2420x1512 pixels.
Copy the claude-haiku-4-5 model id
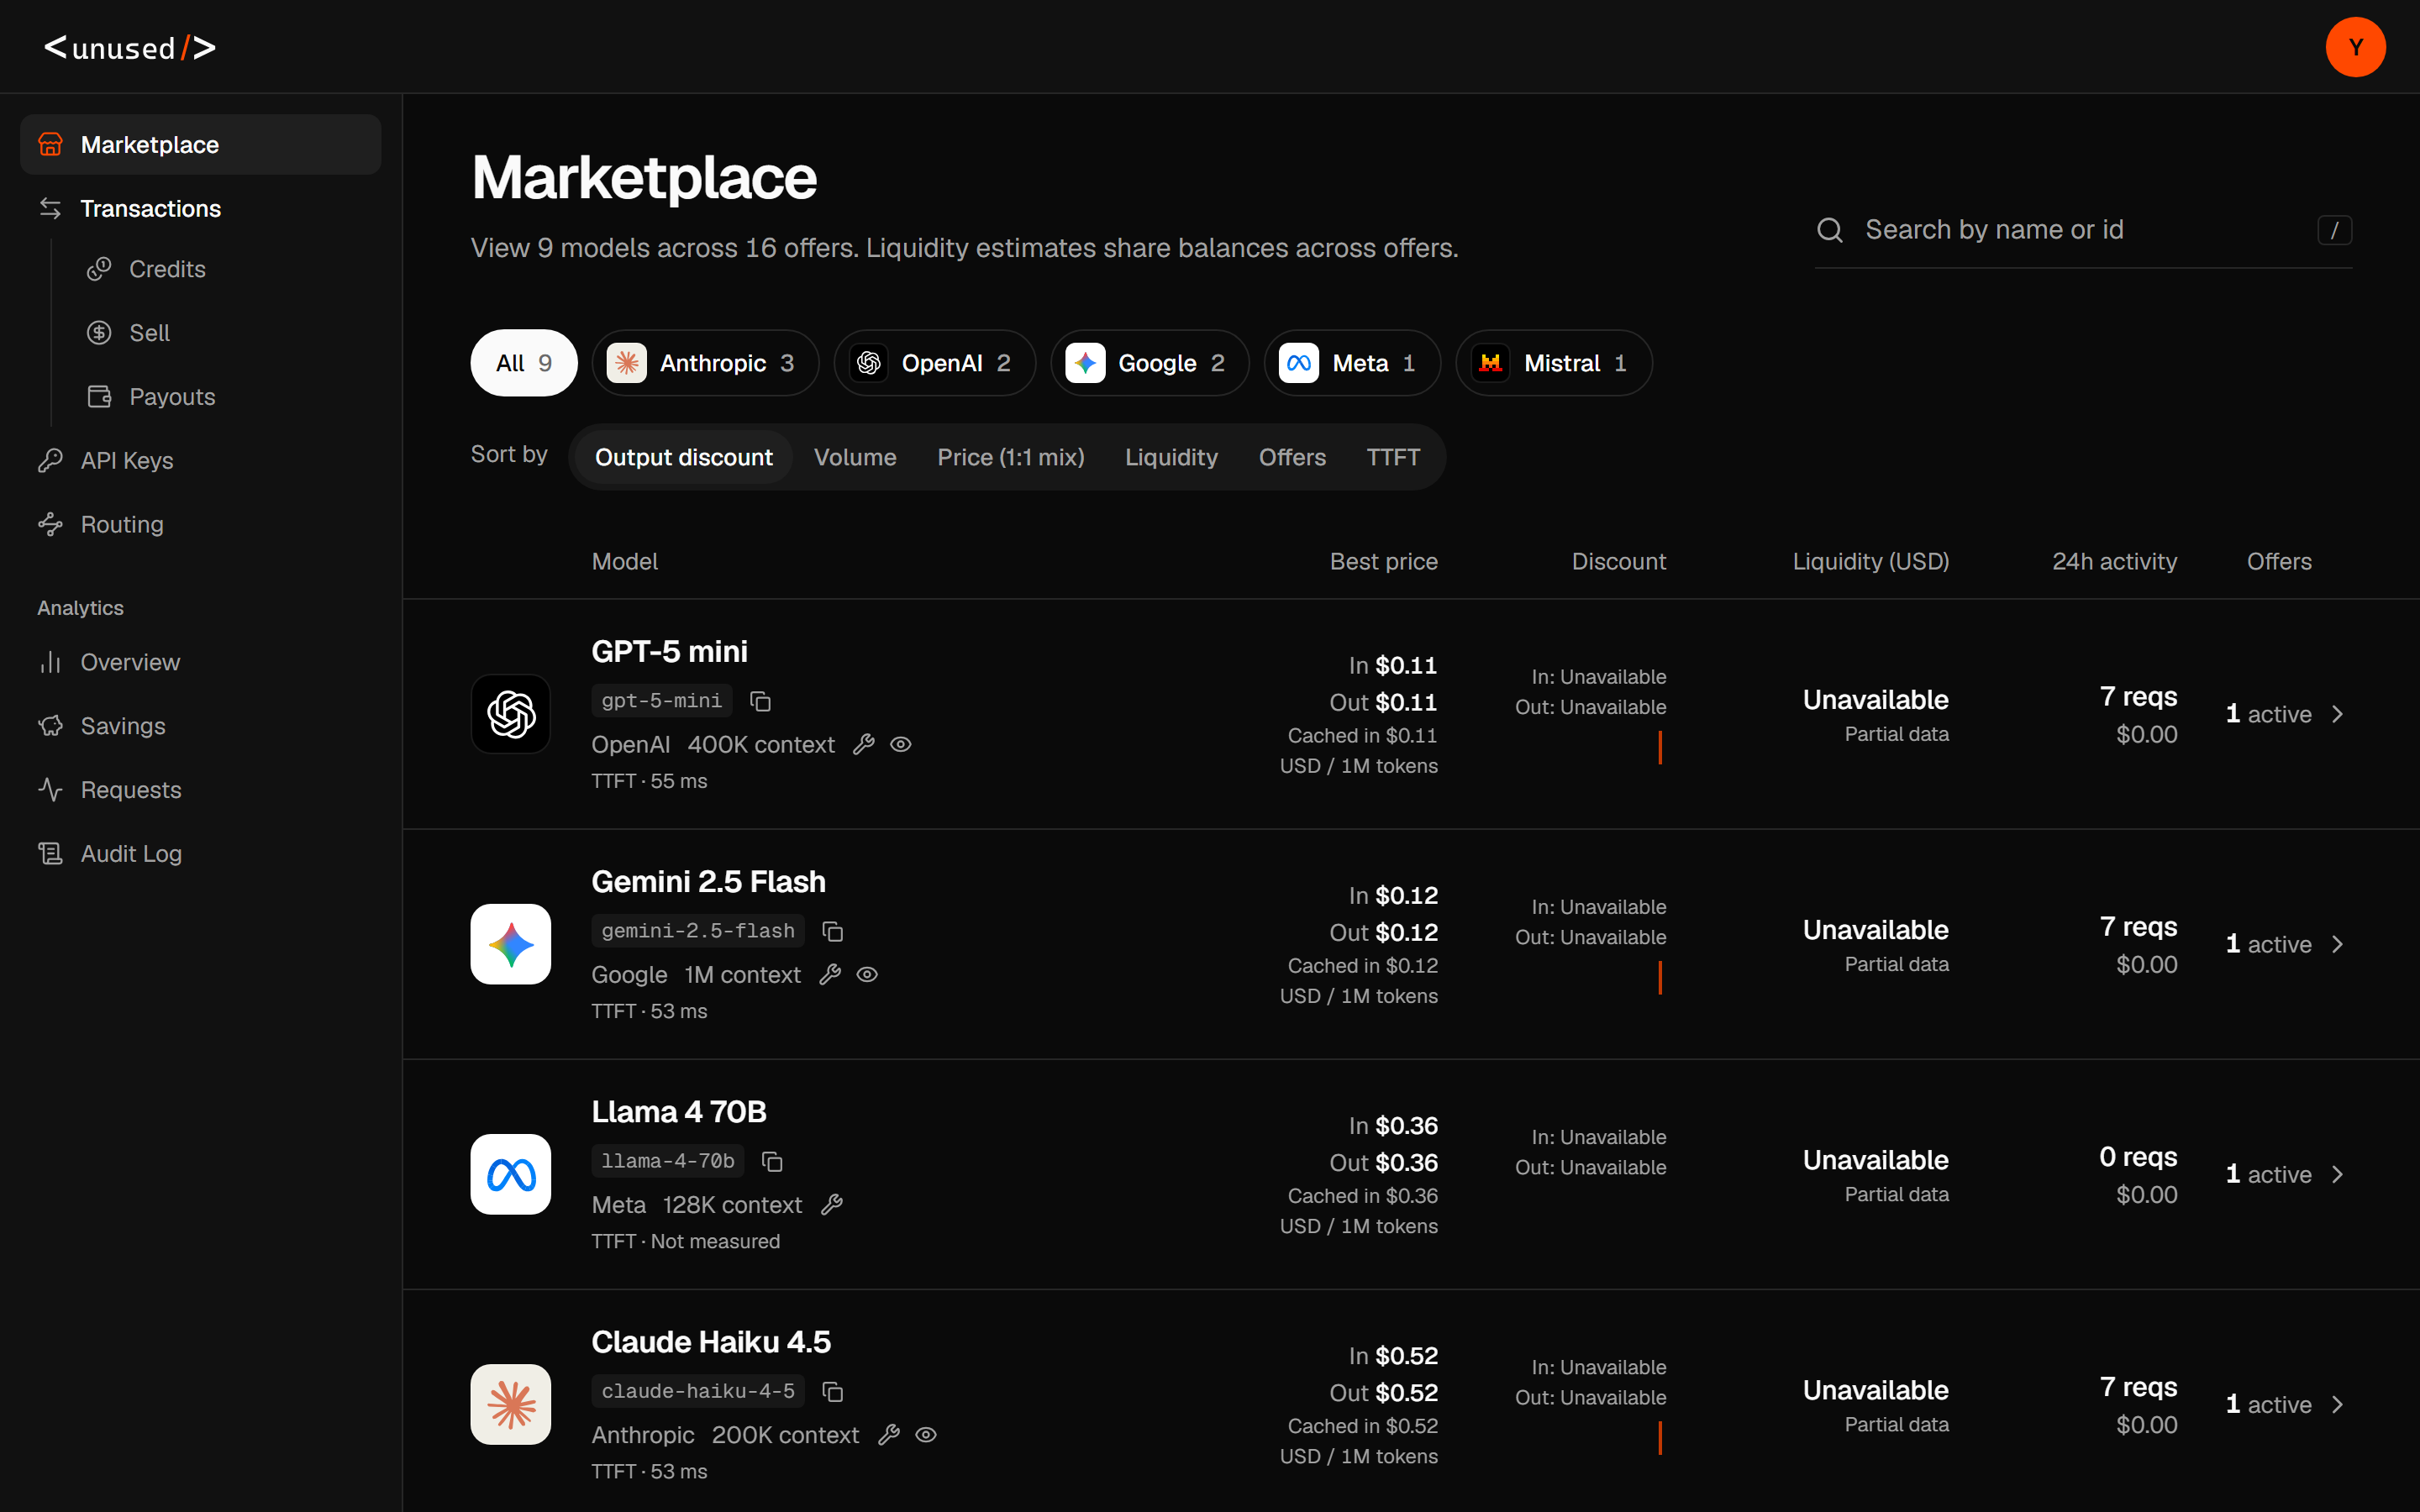click(x=832, y=1391)
